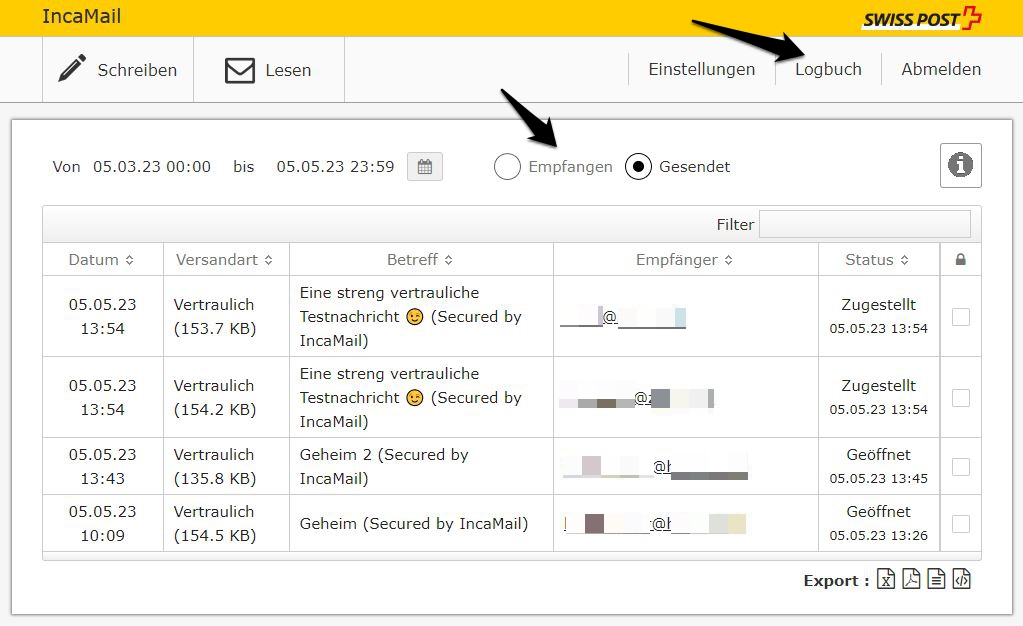The height and width of the screenshot is (626, 1023).
Task: Click Testnachricht subject in 153.7 KB row
Action: click(x=410, y=317)
